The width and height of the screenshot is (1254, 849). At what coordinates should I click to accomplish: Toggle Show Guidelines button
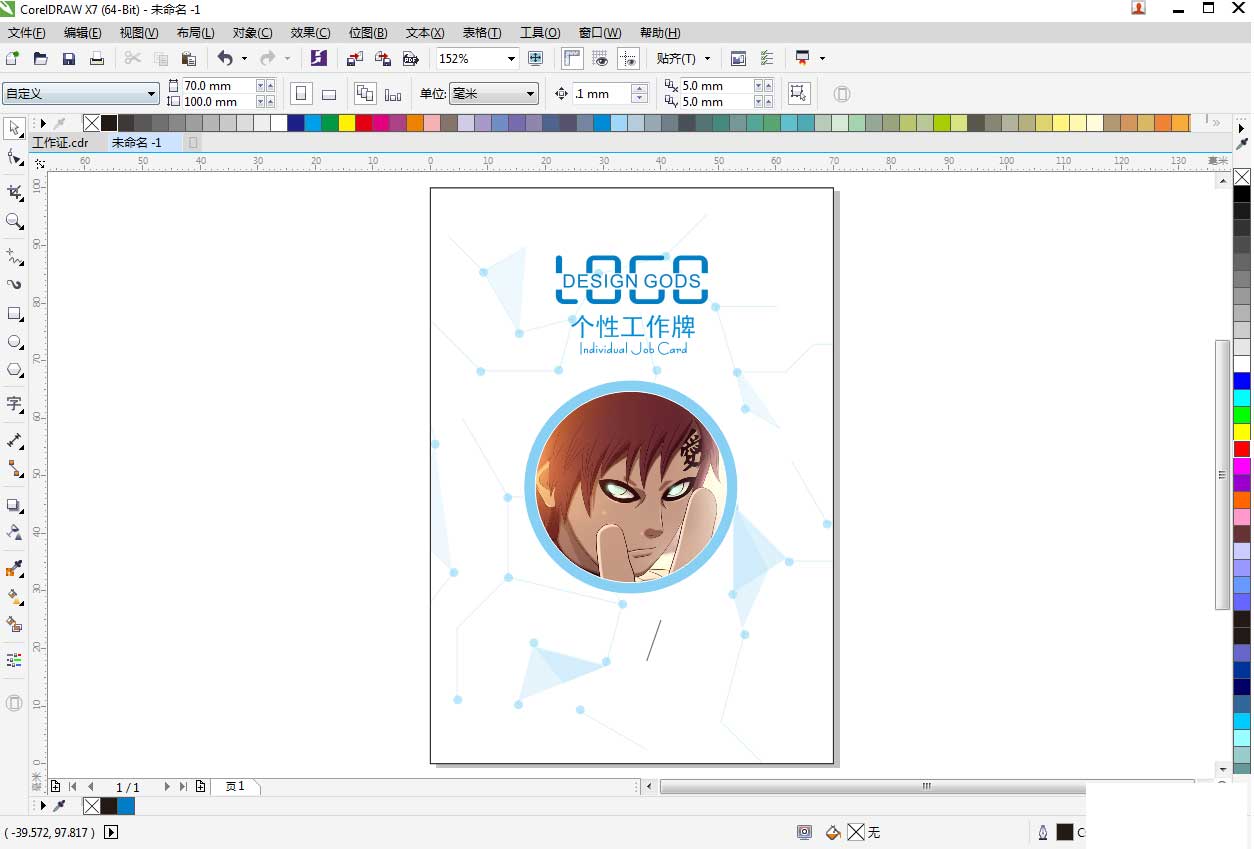coord(628,58)
